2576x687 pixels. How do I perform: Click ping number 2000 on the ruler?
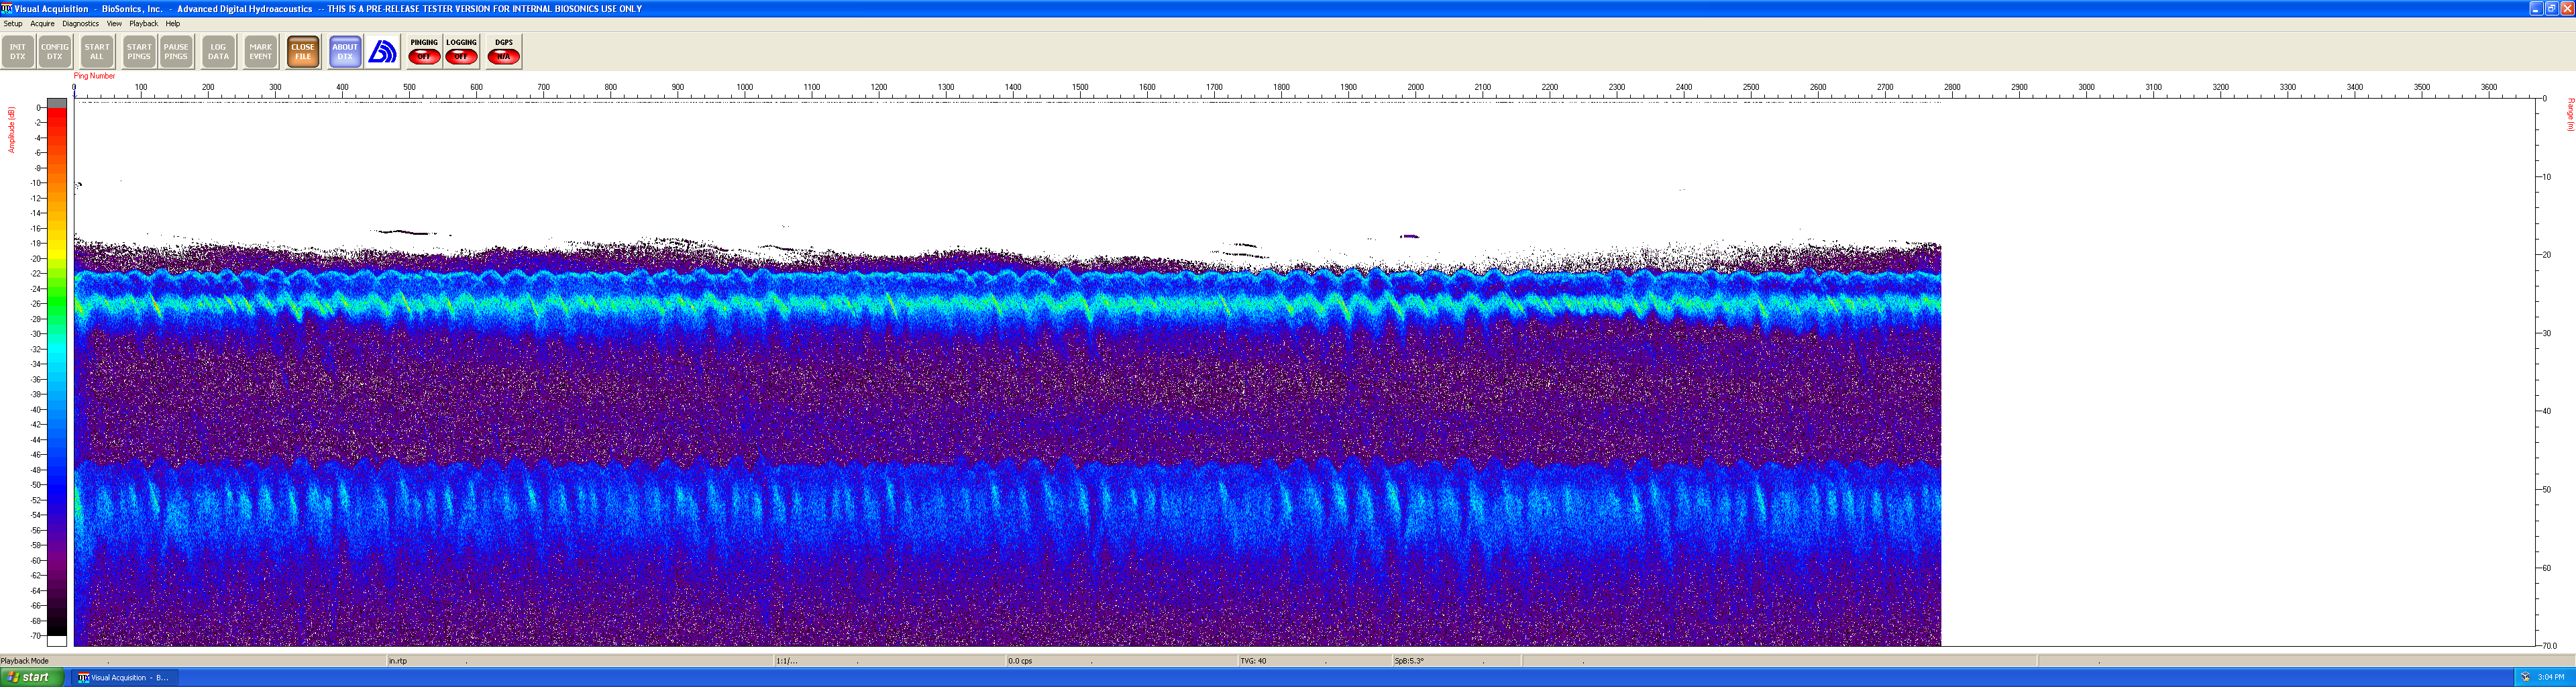1416,87
